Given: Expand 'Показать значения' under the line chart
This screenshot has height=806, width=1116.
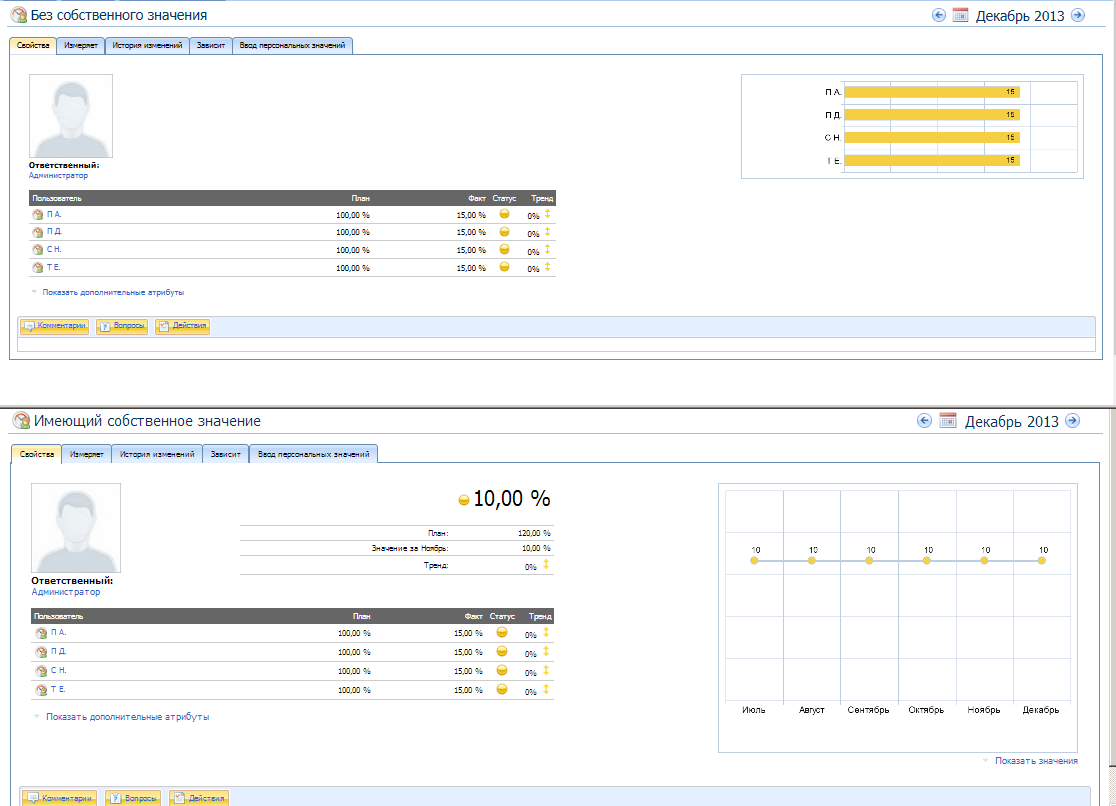Looking at the screenshot, I should [x=1035, y=761].
